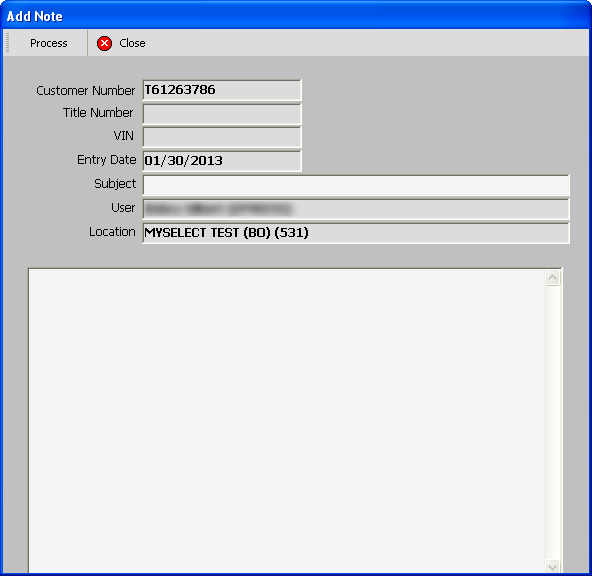
Task: Click the User label
Action: click(123, 208)
